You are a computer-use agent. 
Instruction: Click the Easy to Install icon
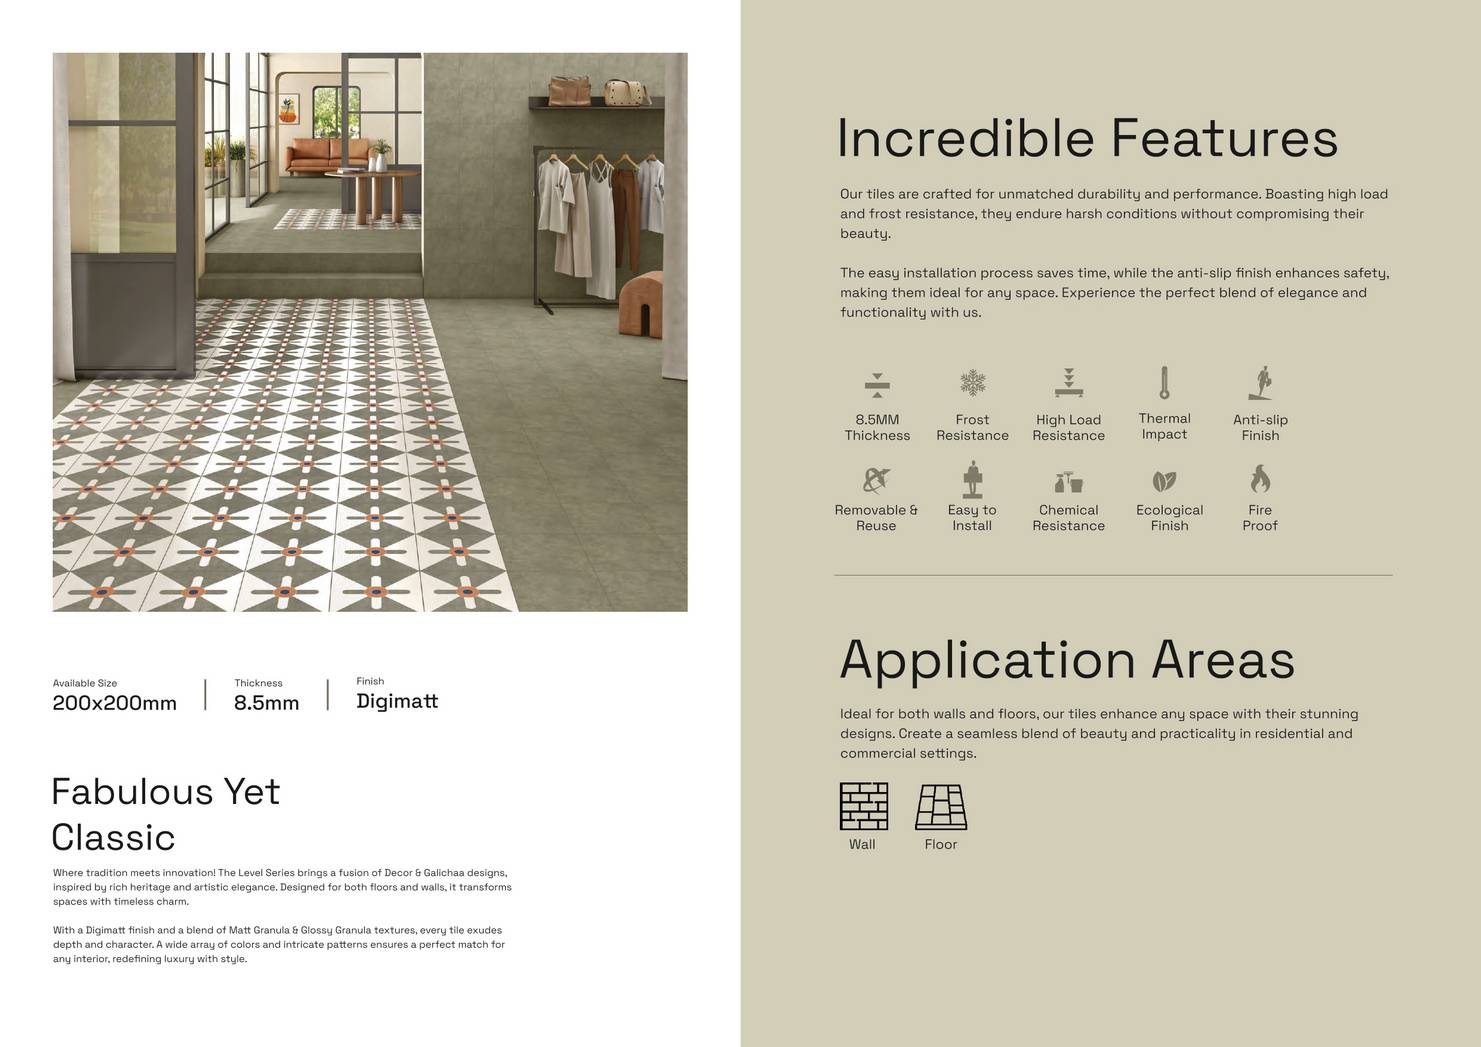(x=972, y=480)
